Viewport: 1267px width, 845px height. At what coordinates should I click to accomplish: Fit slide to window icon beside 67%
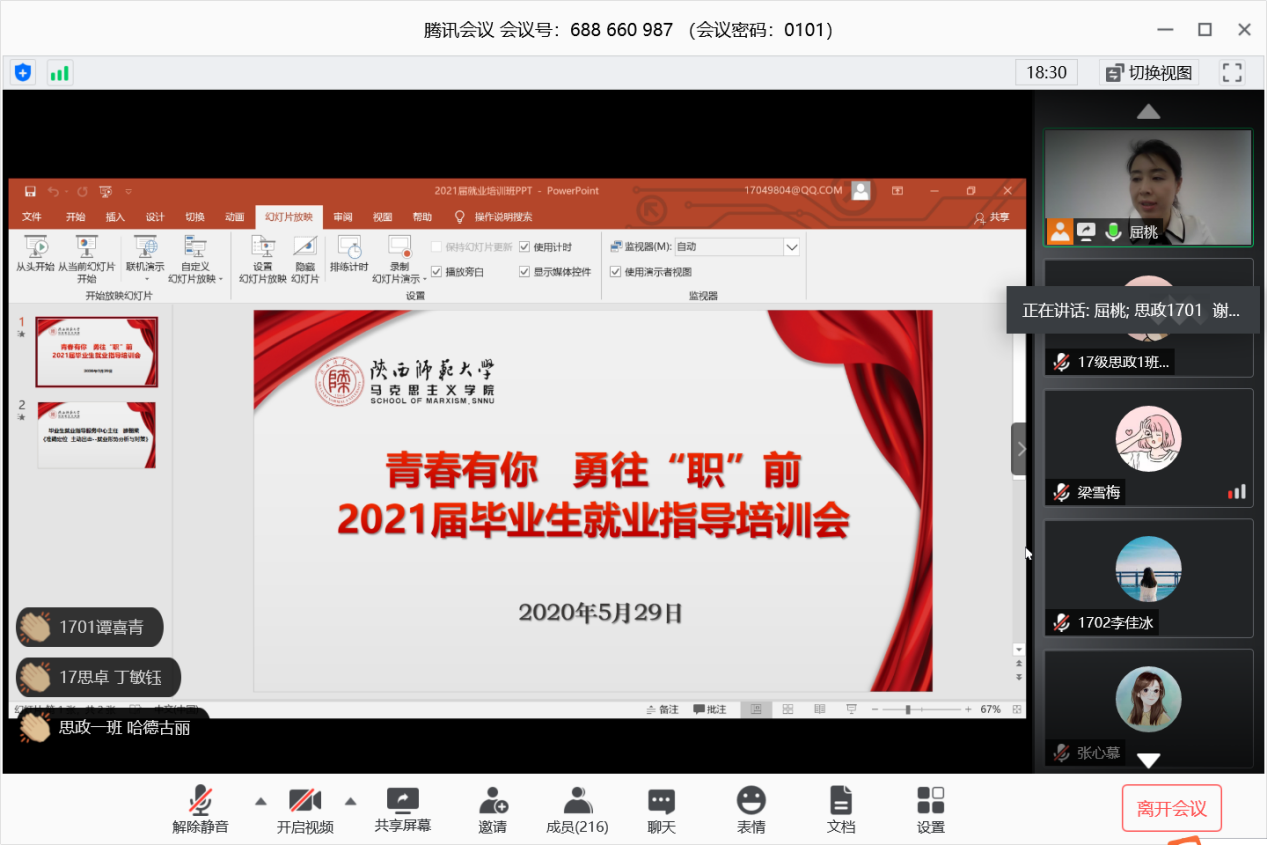click(1015, 709)
